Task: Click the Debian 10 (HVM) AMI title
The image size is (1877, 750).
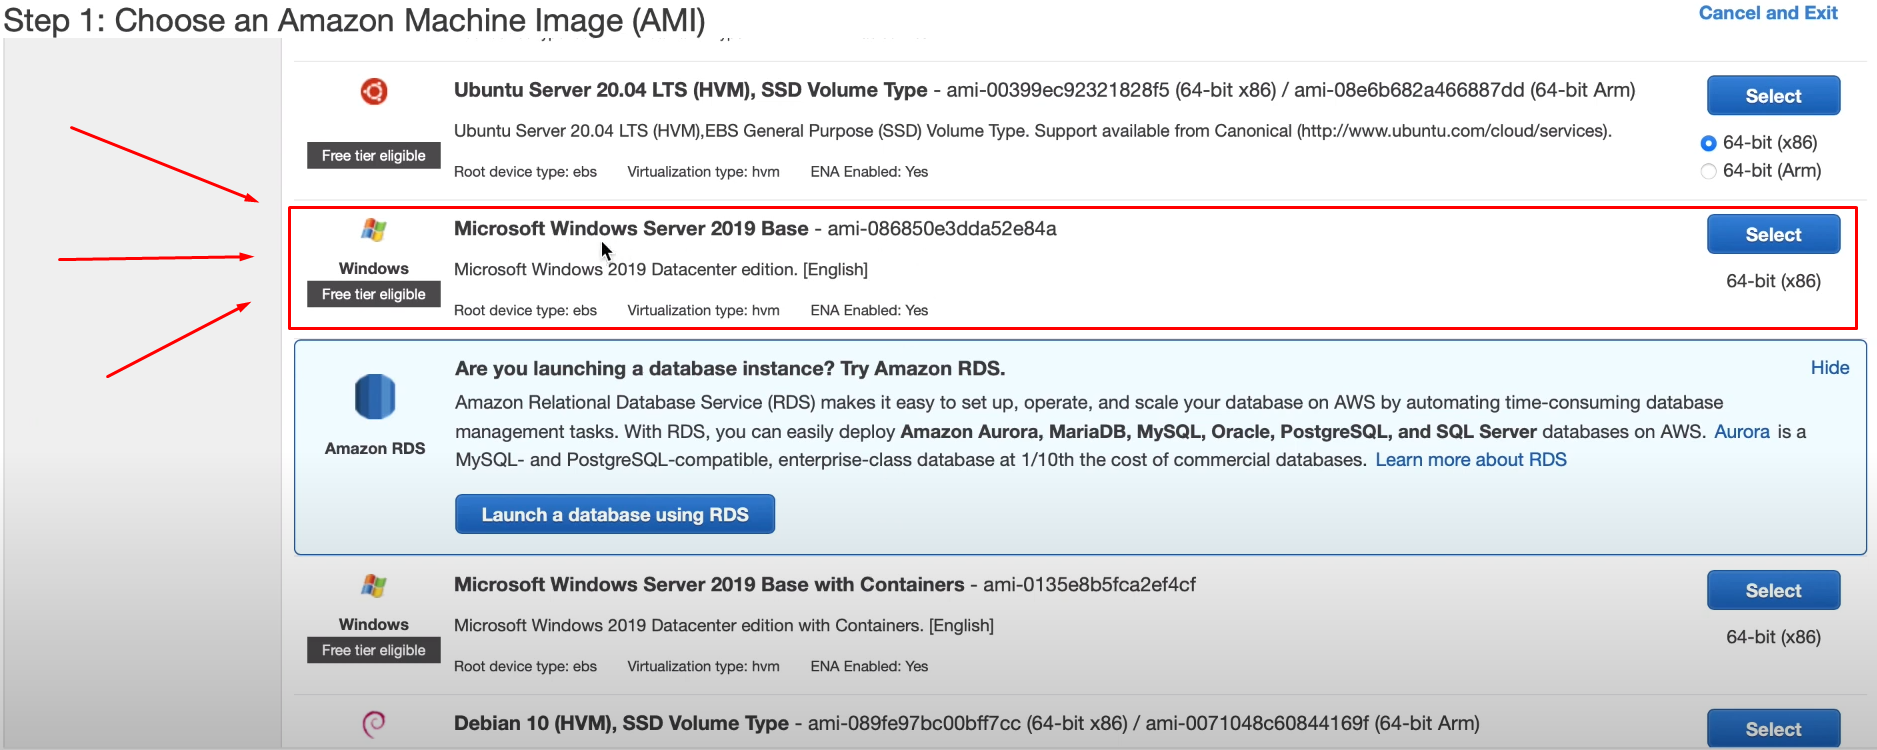Action: (621, 723)
